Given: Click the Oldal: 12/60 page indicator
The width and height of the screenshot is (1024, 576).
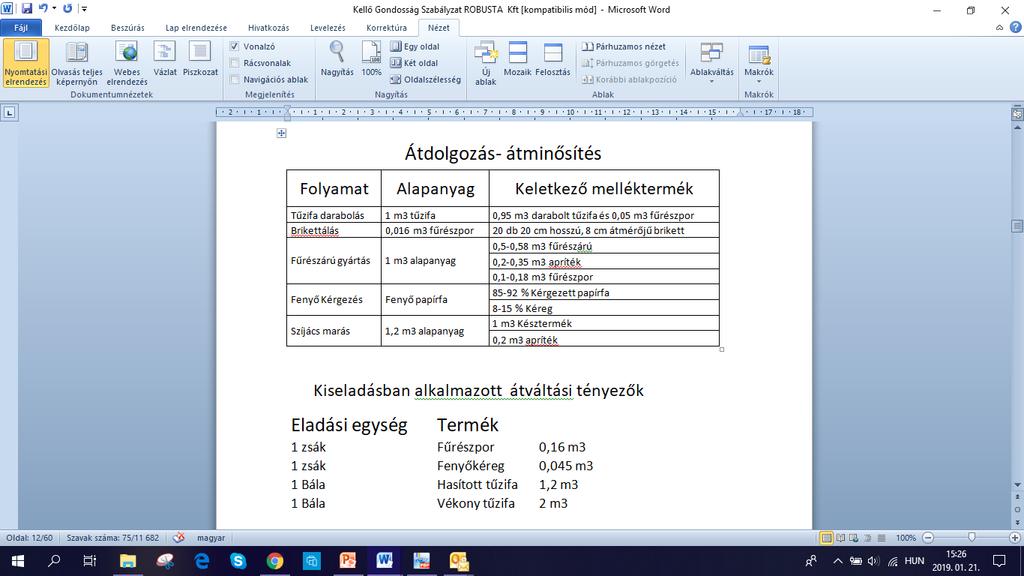Looking at the screenshot, I should coord(29,538).
